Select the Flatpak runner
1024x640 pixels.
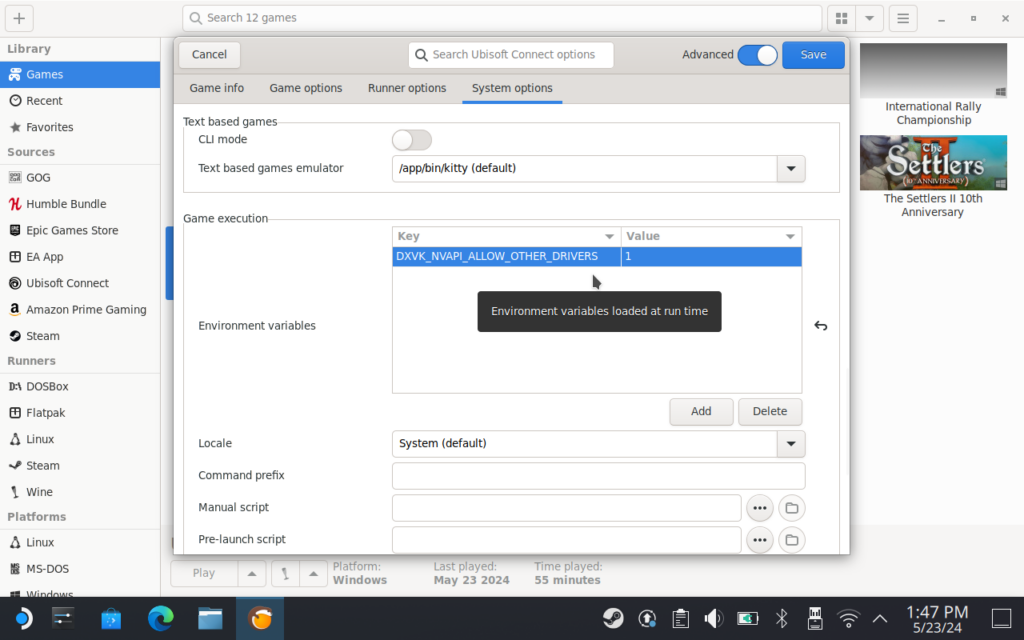[x=80, y=413]
